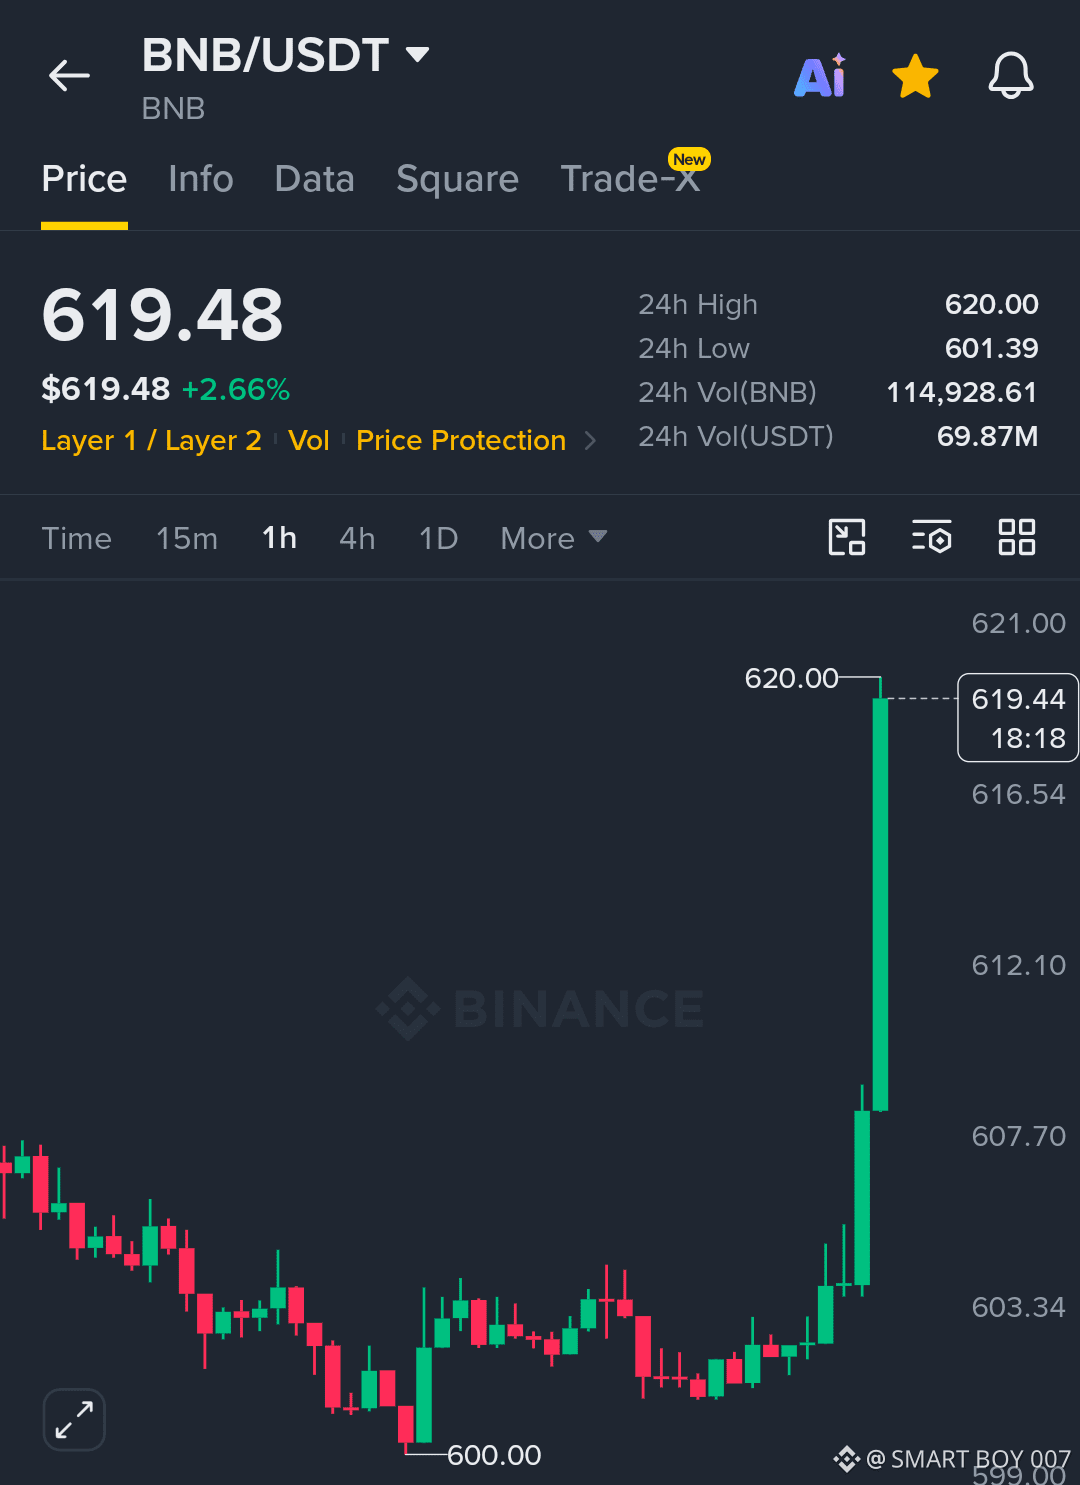Screen dimensions: 1080x1485
Task: Click the 616.54 price axis label
Action: [1019, 794]
